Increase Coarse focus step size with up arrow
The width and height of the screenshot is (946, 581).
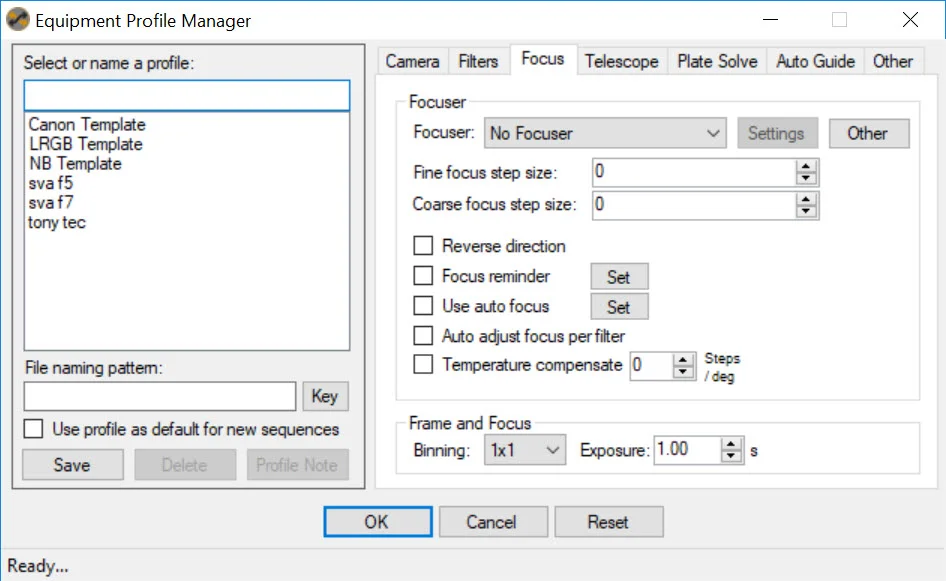coord(805,198)
